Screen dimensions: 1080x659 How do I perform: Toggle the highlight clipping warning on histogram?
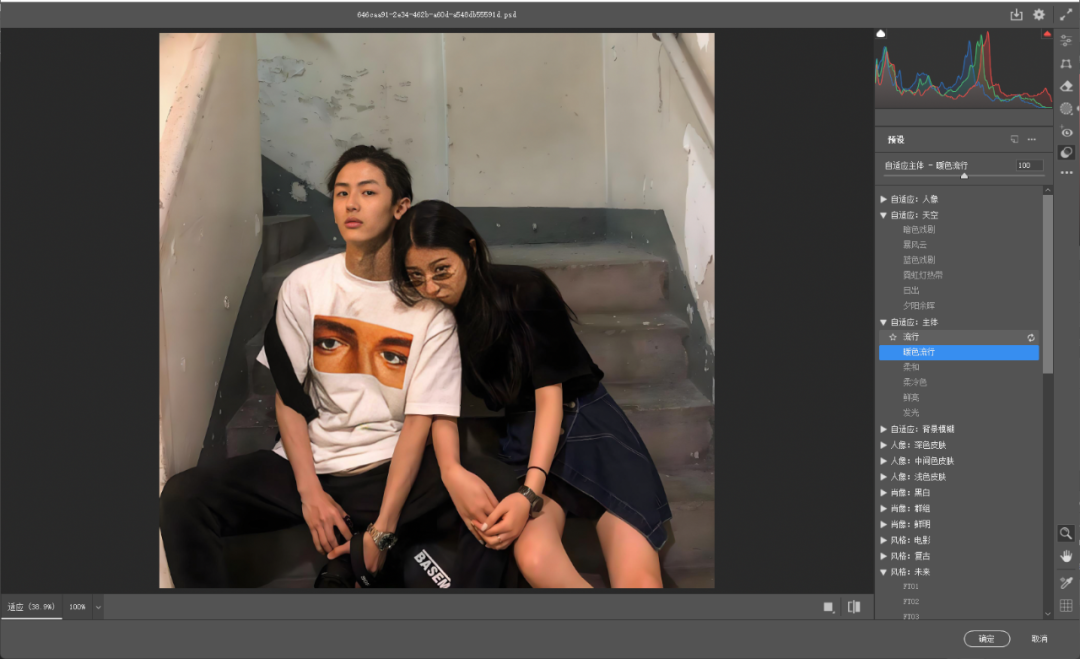pos(1047,34)
